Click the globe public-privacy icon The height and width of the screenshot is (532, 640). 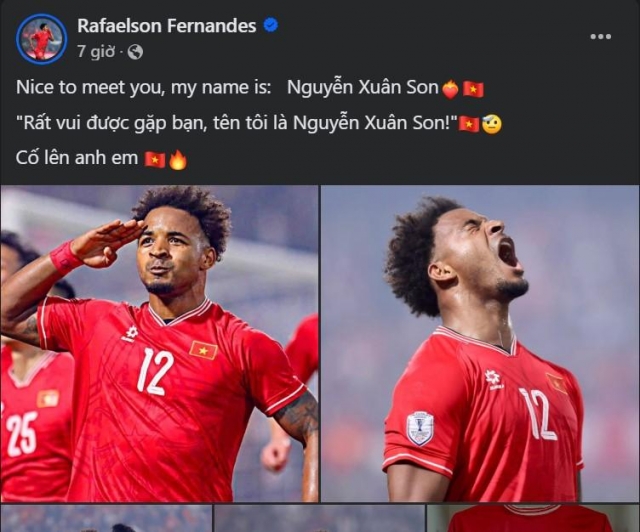[x=135, y=52]
